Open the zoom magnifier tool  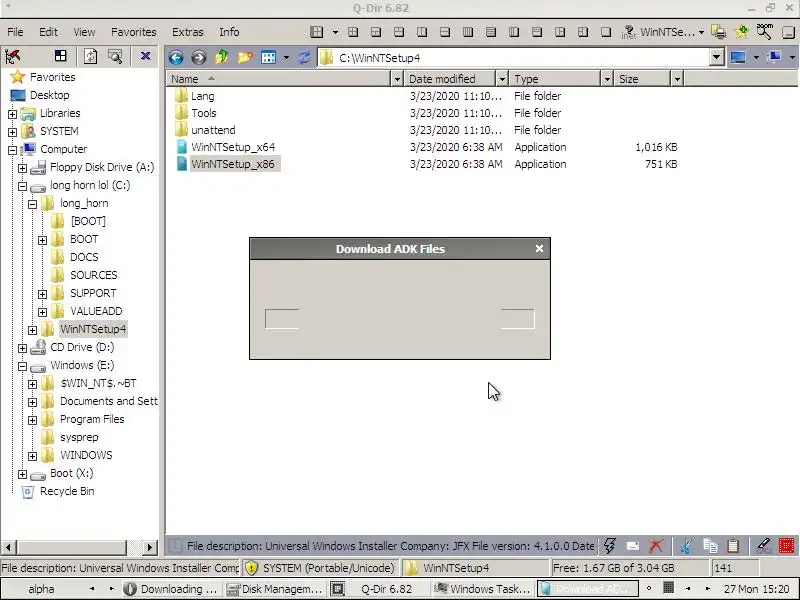tap(764, 32)
